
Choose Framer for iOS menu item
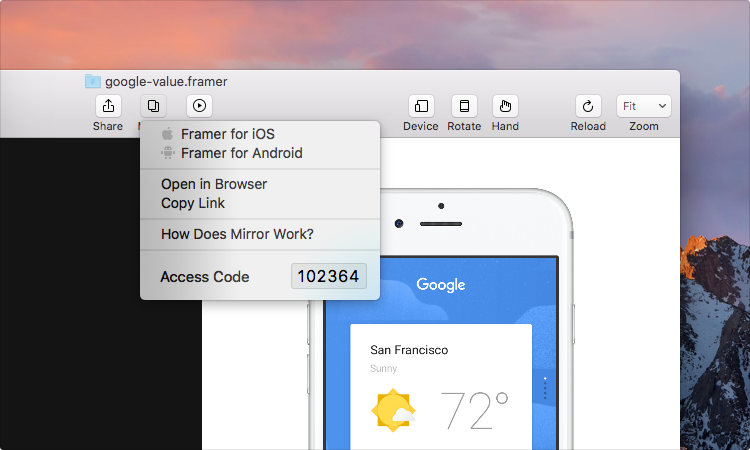pos(260,134)
